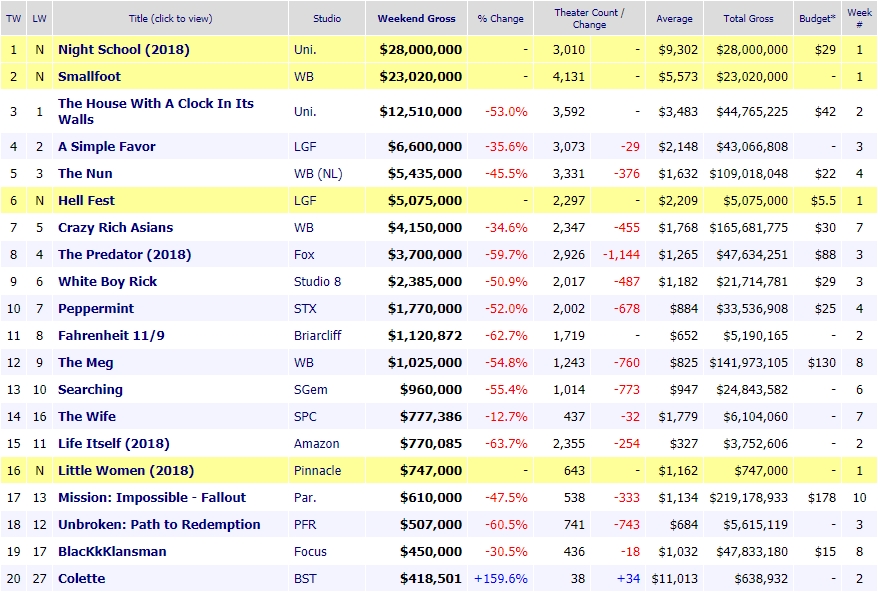Open the Searching movie page
This screenshot has height=592, width=878.
(90, 389)
